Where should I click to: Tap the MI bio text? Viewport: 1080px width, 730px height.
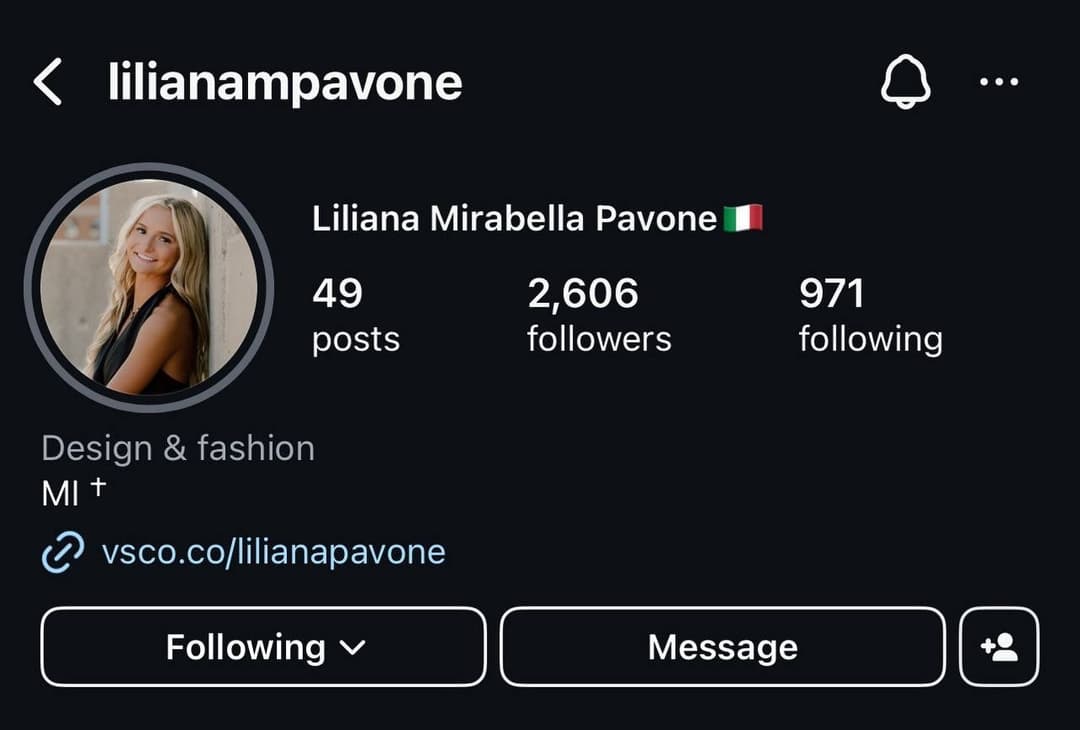(60, 494)
